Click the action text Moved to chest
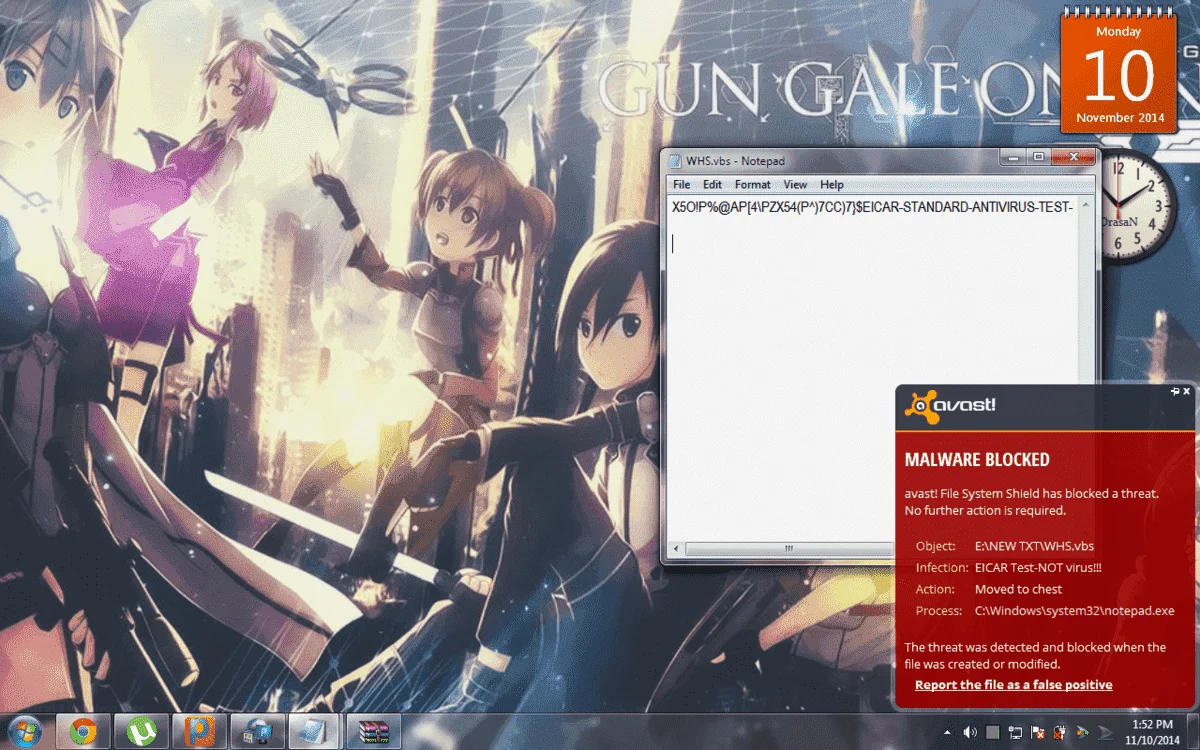This screenshot has height=750, width=1200. click(x=1018, y=590)
